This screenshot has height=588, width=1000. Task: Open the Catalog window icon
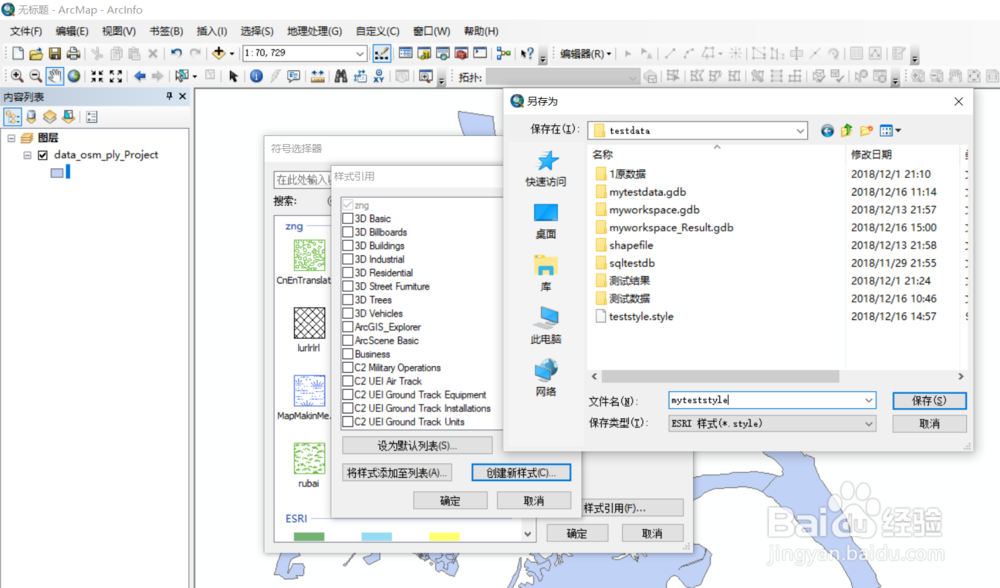pos(423,54)
